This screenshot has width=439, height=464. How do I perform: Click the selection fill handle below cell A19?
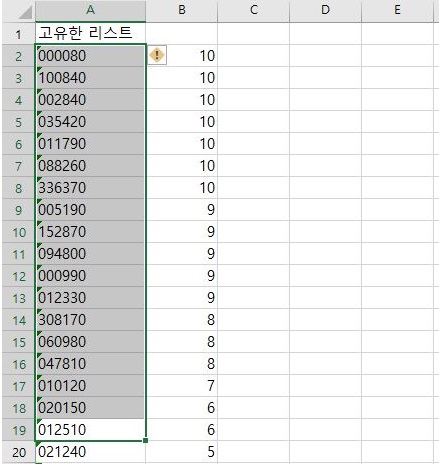145,441
